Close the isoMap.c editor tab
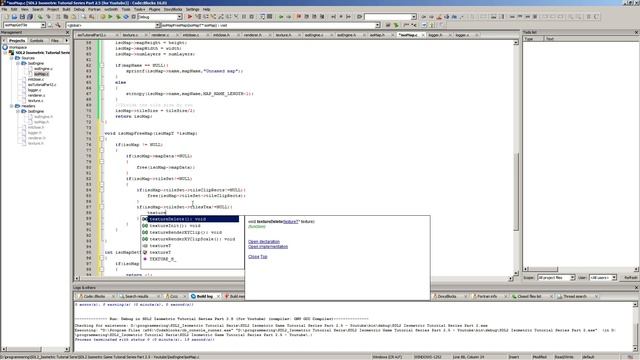Viewport: 640px width, 360px height. click(423, 35)
